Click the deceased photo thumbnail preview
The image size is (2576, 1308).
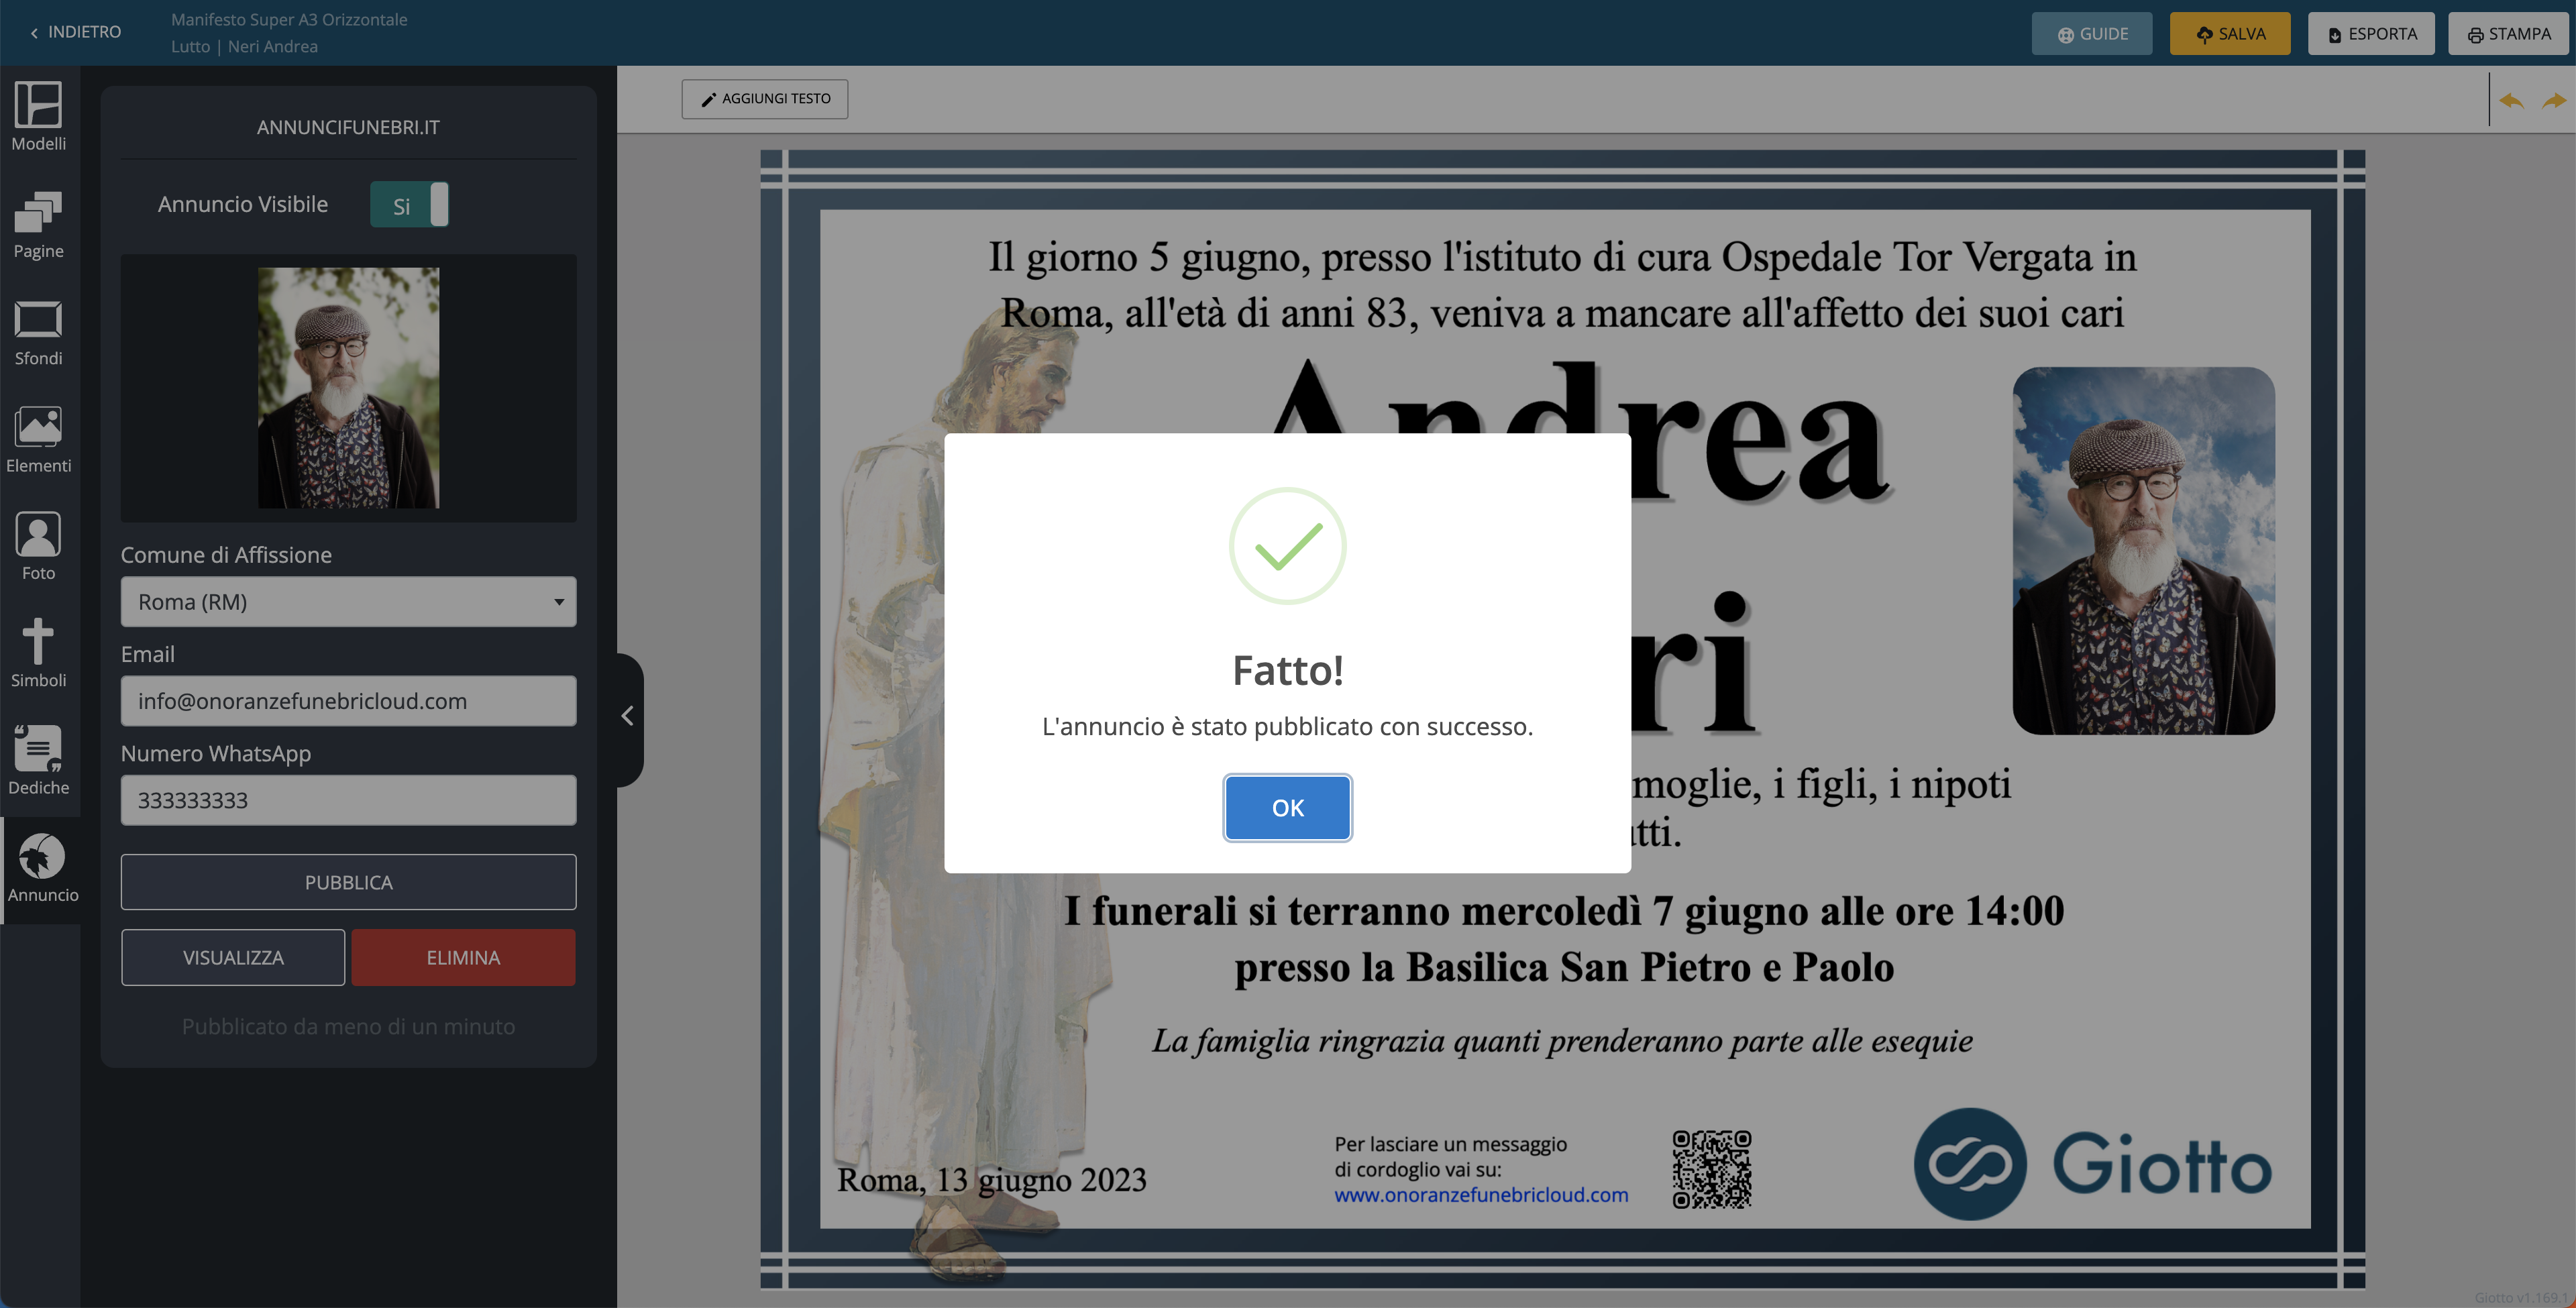[348, 387]
